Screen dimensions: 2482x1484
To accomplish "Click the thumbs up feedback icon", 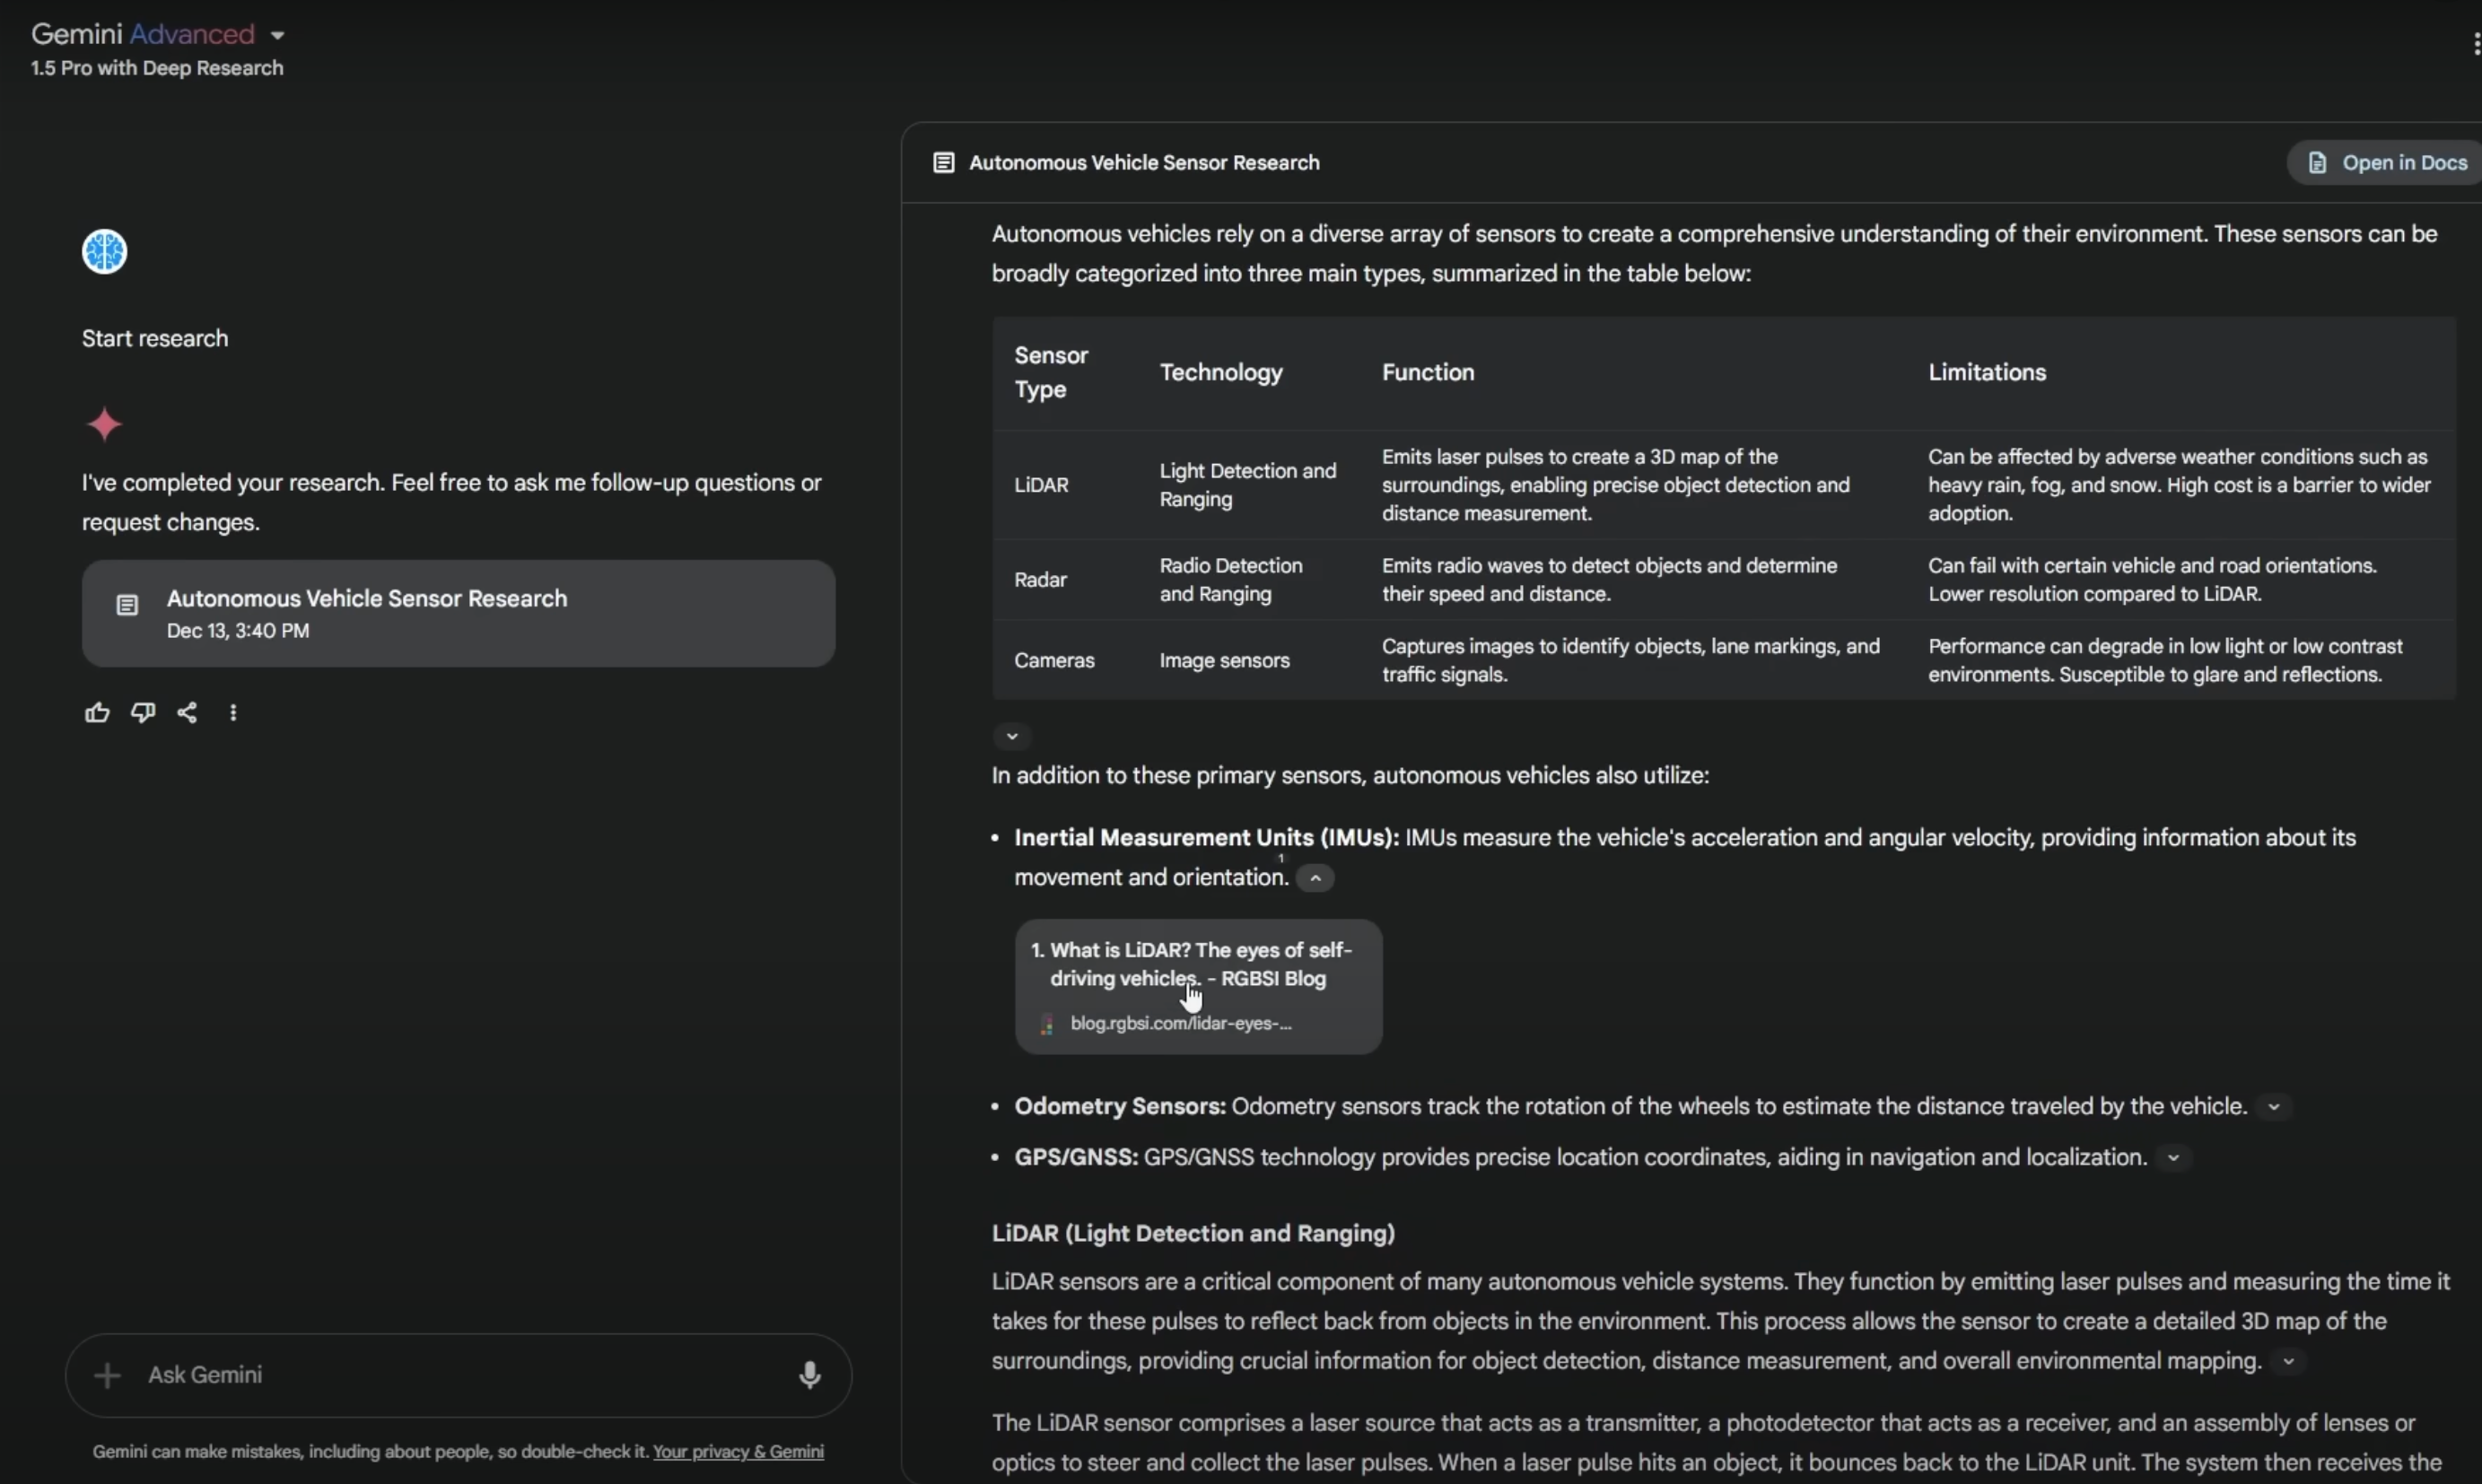I will (97, 713).
